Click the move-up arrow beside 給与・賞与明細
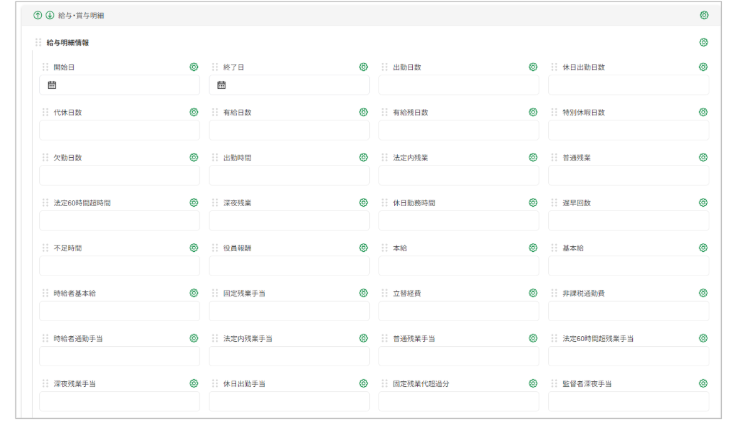 pos(38,15)
